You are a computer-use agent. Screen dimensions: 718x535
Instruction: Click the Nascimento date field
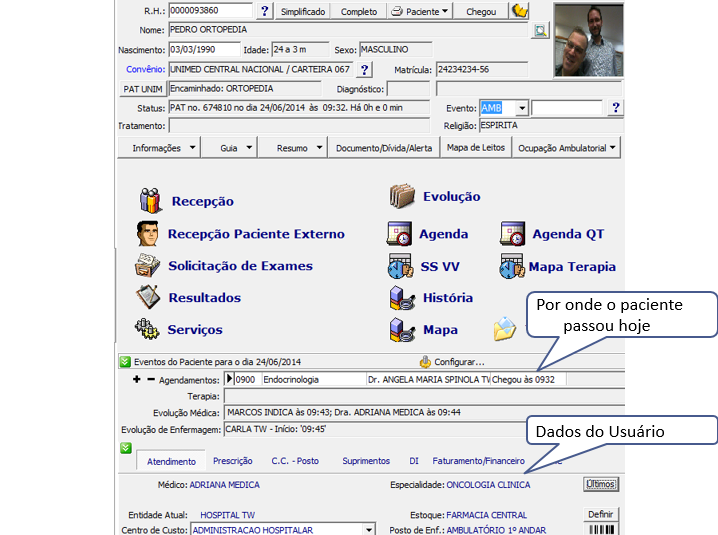(x=204, y=49)
